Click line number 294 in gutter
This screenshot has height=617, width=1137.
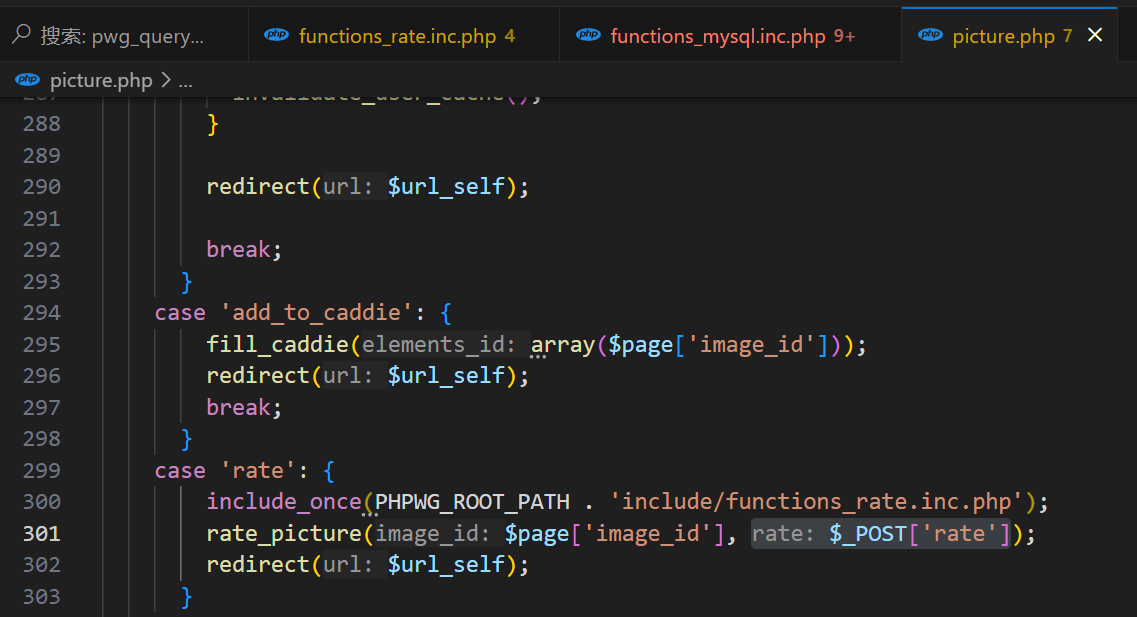point(41,313)
